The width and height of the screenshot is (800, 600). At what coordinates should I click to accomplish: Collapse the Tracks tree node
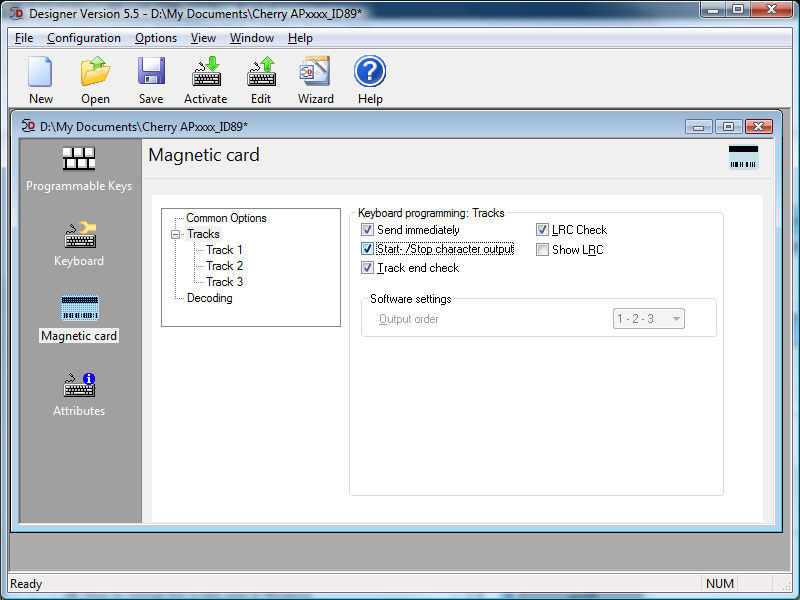[x=175, y=234]
